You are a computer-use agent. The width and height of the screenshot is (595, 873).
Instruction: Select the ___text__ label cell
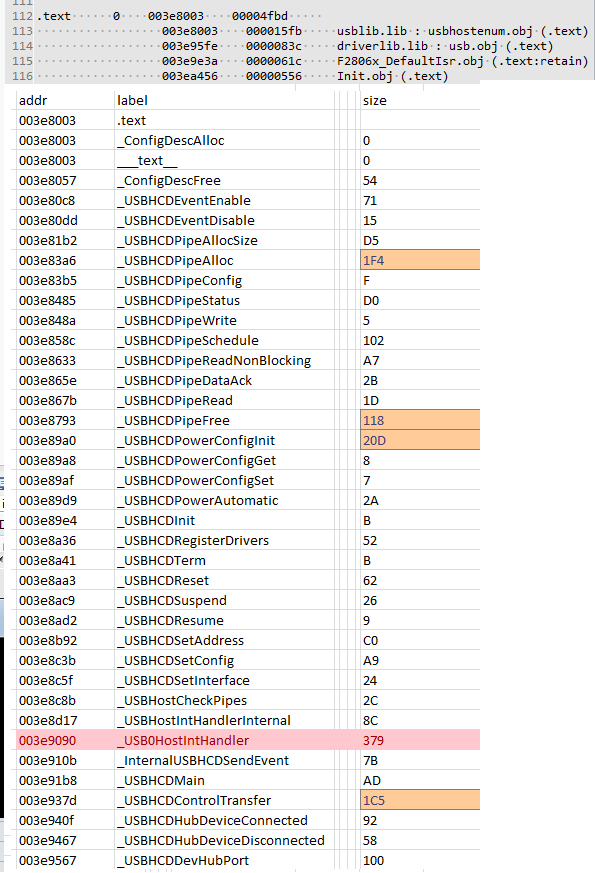tap(224, 160)
